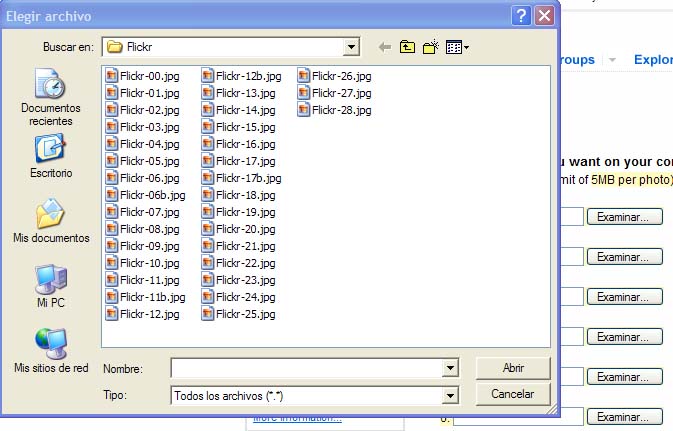Click the help question mark button
This screenshot has height=431, width=673.
(x=521, y=16)
